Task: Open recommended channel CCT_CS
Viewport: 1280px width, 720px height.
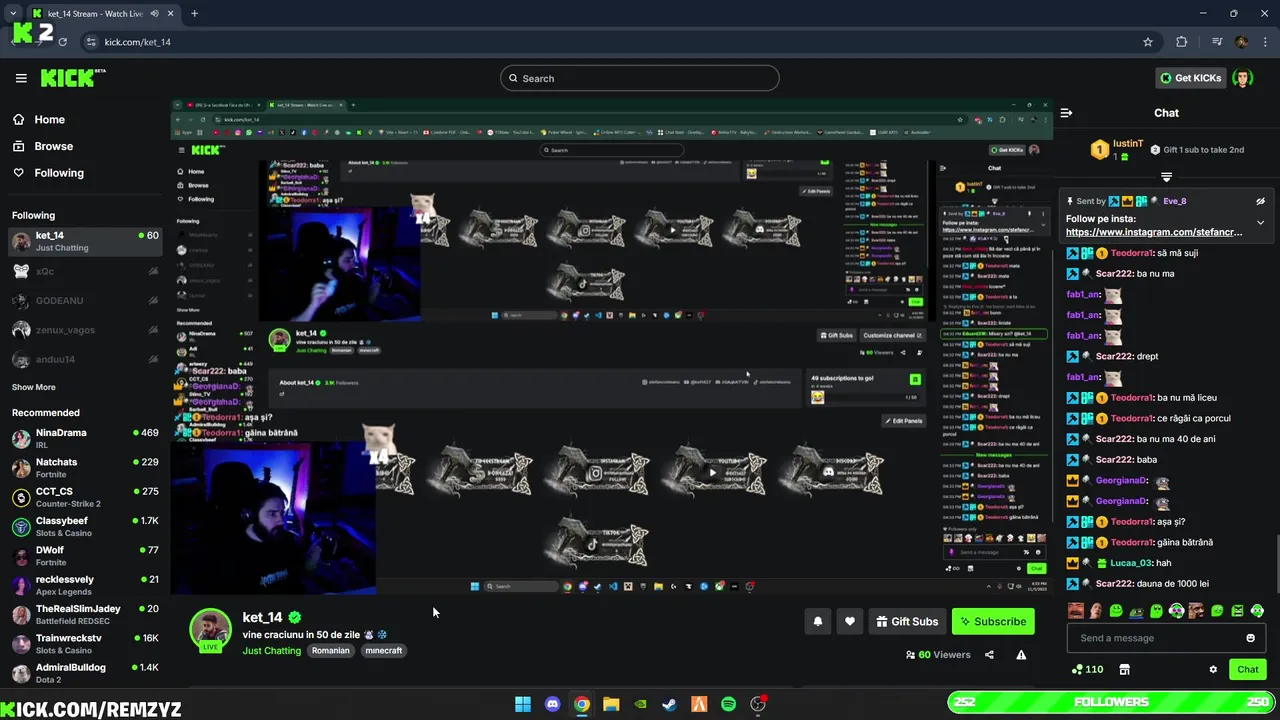Action: pyautogui.click(x=84, y=497)
